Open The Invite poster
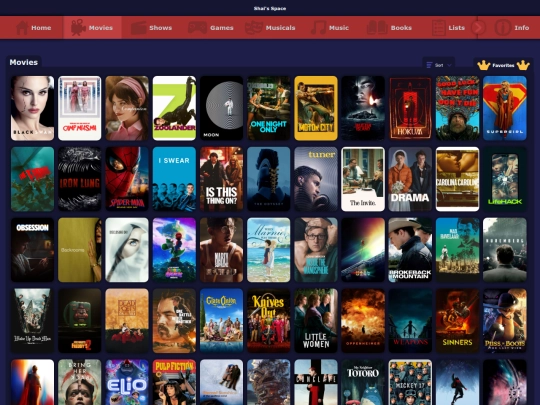 363,179
